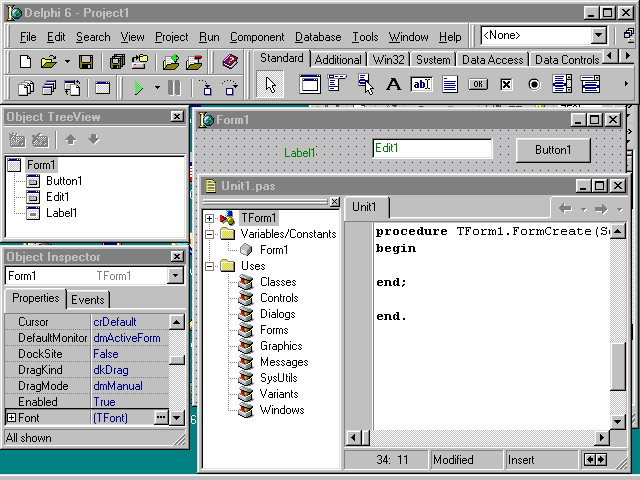The width and height of the screenshot is (640, 480).
Task: Click the code editor vertical scrollbar thumb
Action: [618, 367]
